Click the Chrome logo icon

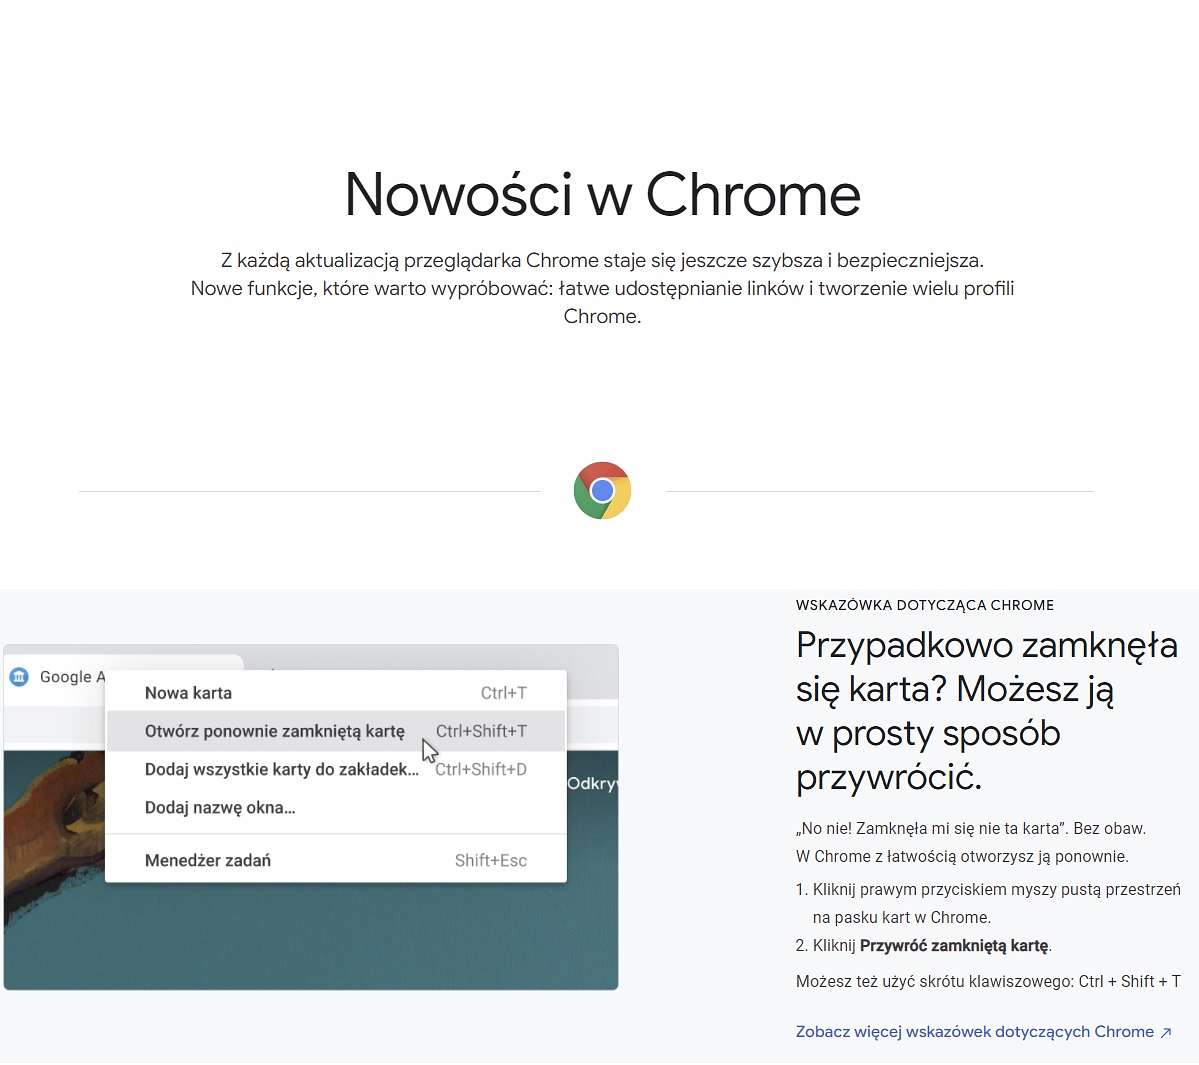(602, 490)
